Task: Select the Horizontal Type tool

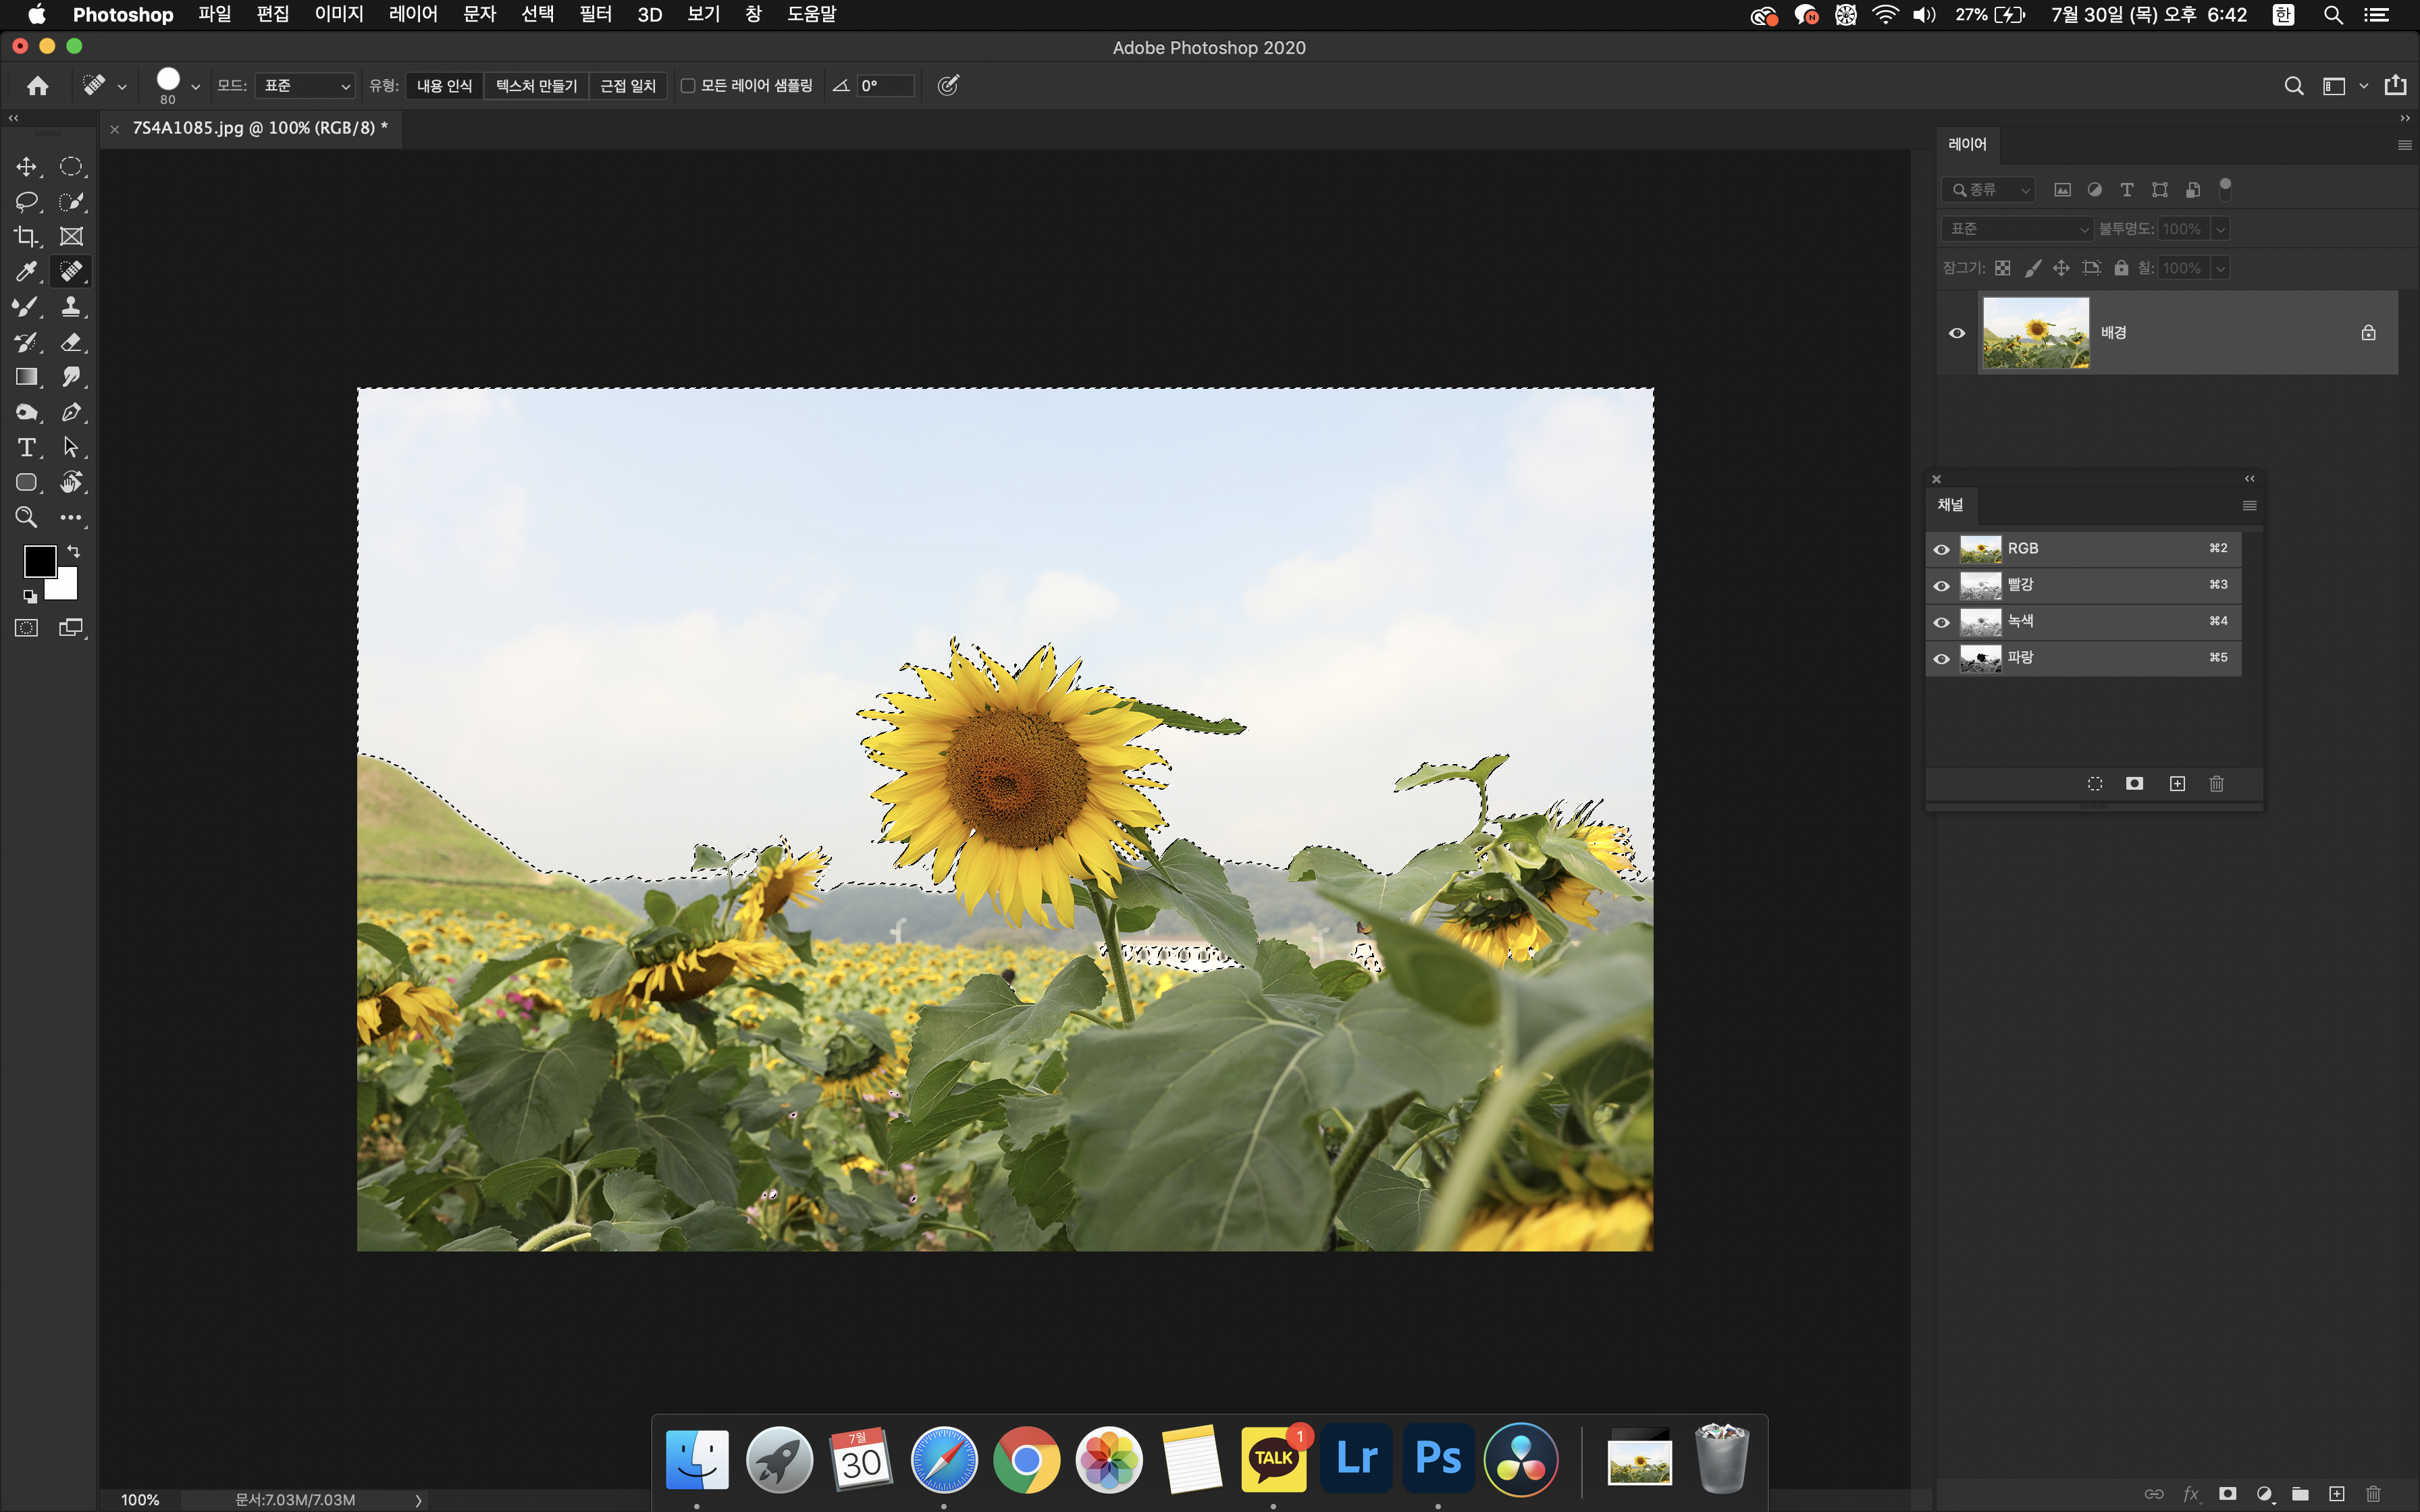Action: (x=26, y=447)
